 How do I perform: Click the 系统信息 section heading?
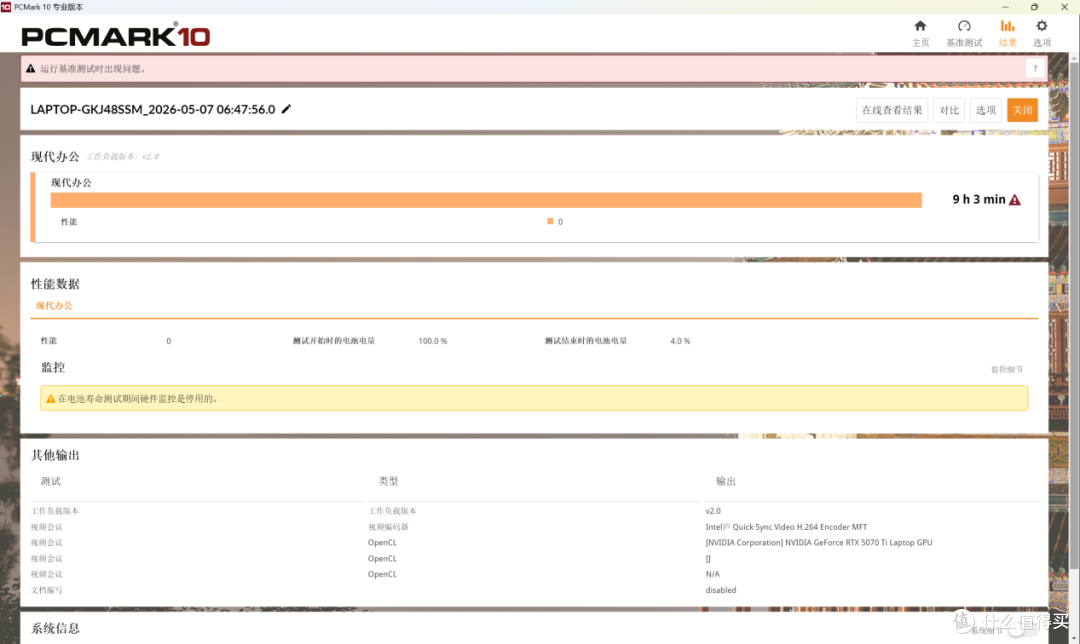tap(55, 628)
